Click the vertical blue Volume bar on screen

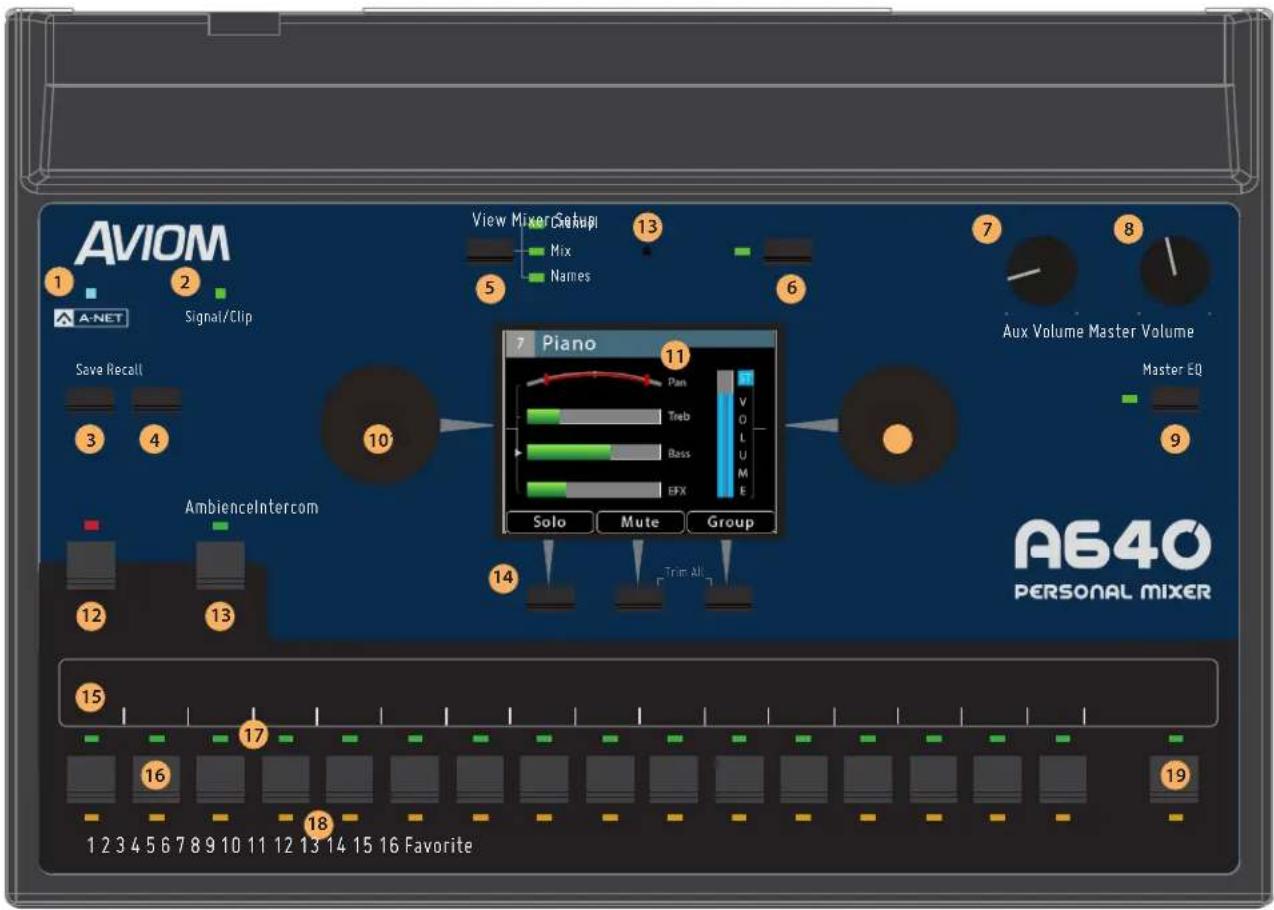click(x=725, y=434)
